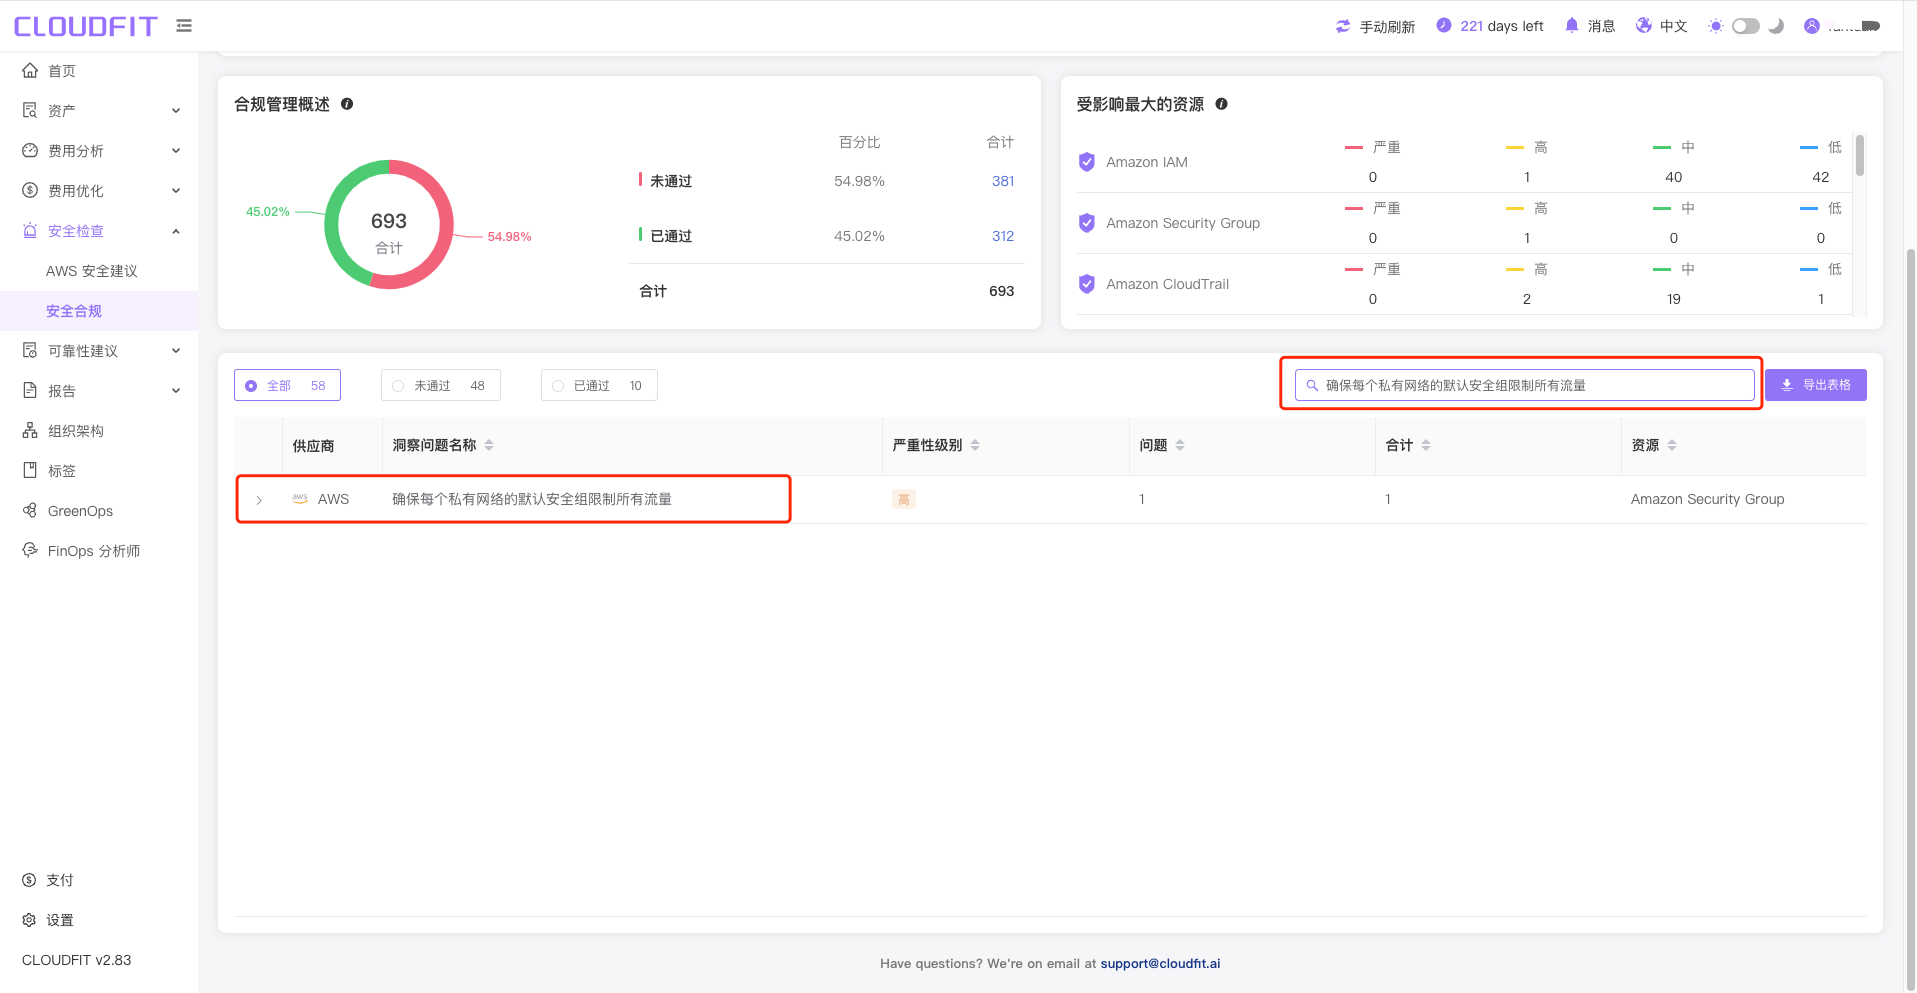
Task: Select the 未通过 48 radio filter
Action: 440,385
